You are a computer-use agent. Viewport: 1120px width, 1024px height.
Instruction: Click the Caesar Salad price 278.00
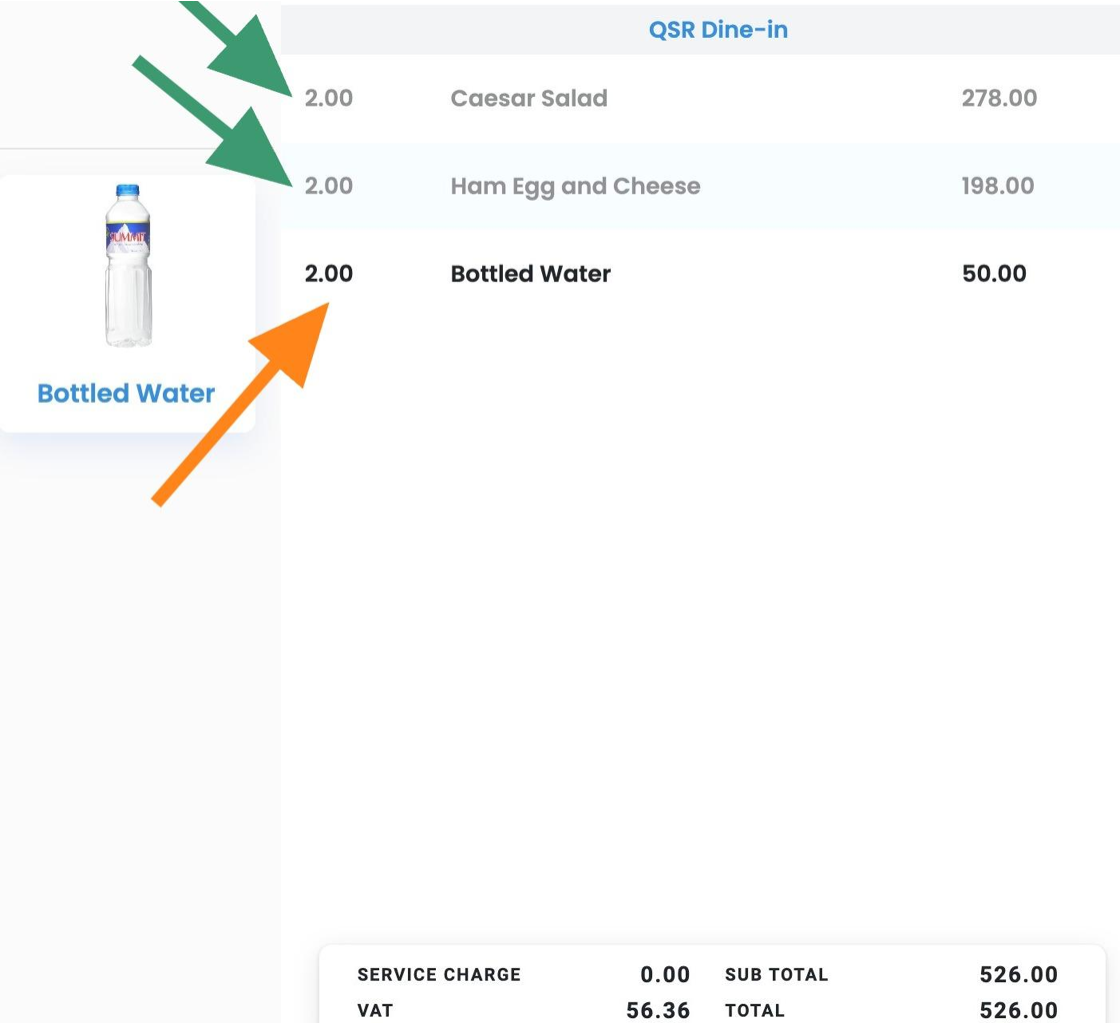pyautogui.click(x=999, y=98)
